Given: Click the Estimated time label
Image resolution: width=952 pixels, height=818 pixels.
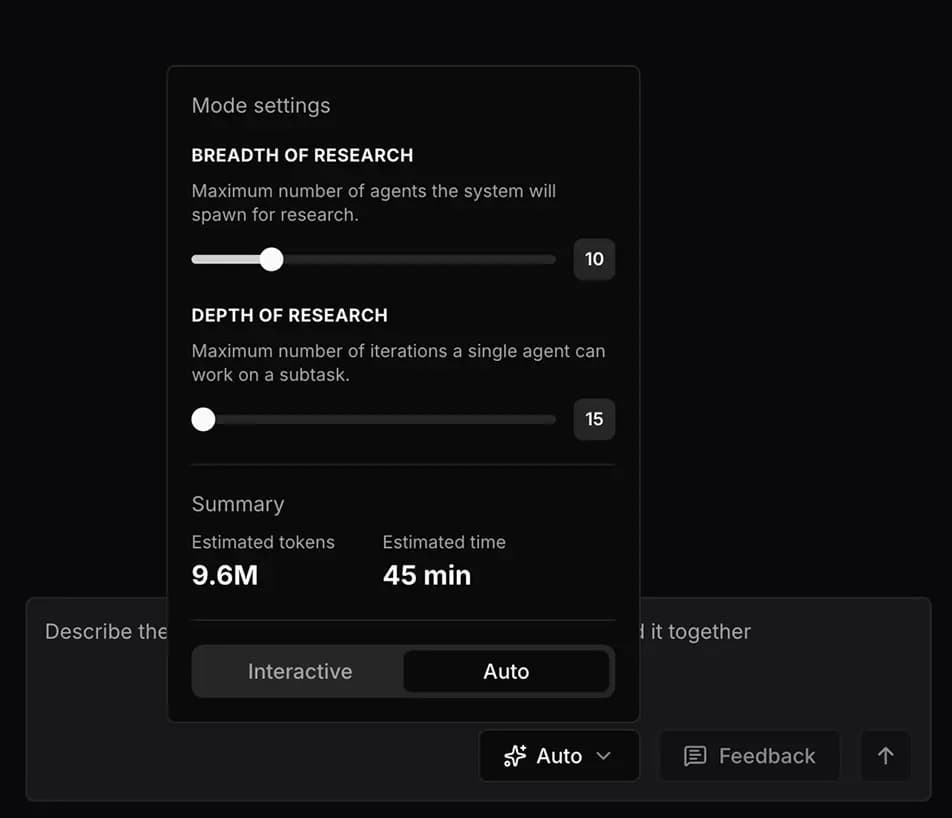Looking at the screenshot, I should pyautogui.click(x=444, y=542).
